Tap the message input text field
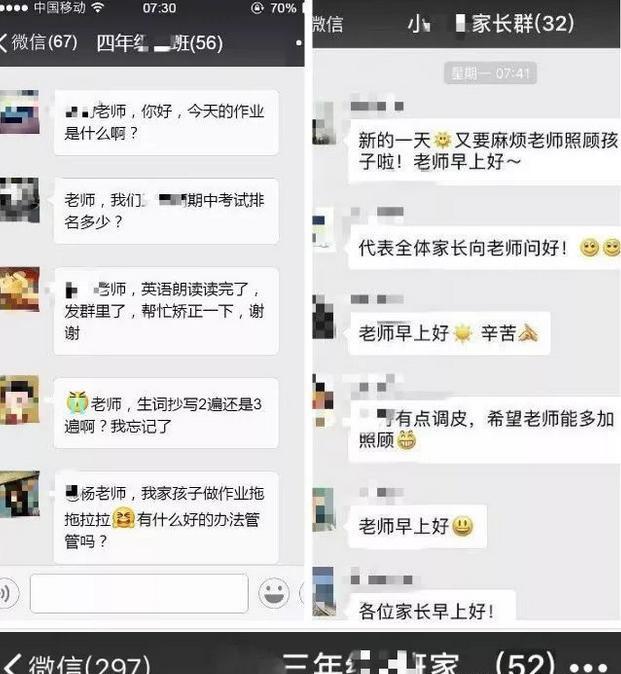The width and height of the screenshot is (621, 674). tap(139, 593)
